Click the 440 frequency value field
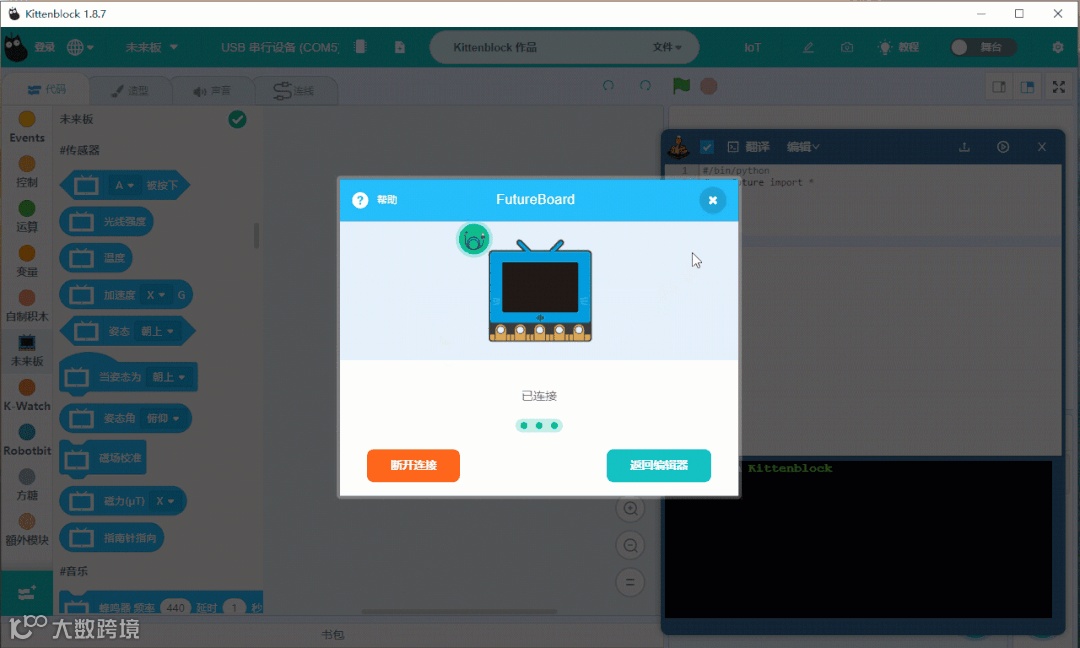This screenshot has width=1080, height=648. coord(176,607)
